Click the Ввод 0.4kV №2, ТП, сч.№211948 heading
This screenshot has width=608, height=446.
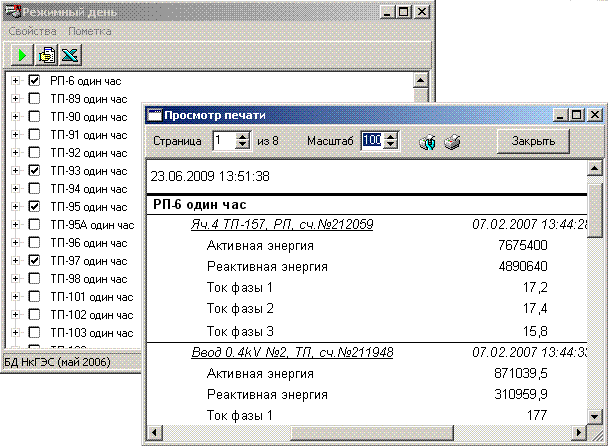(292, 352)
